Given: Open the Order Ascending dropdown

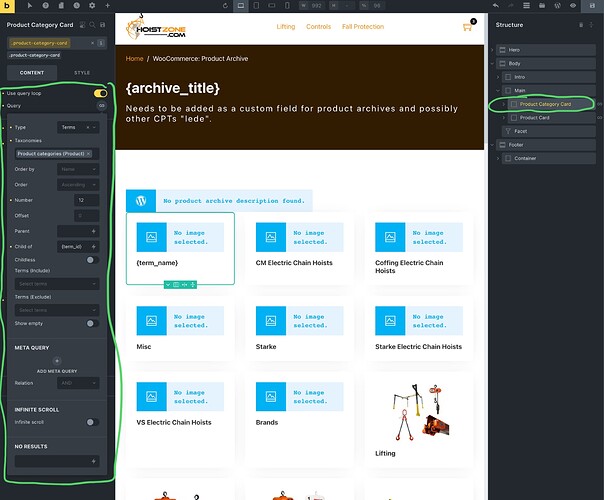Looking at the screenshot, I should point(78,185).
